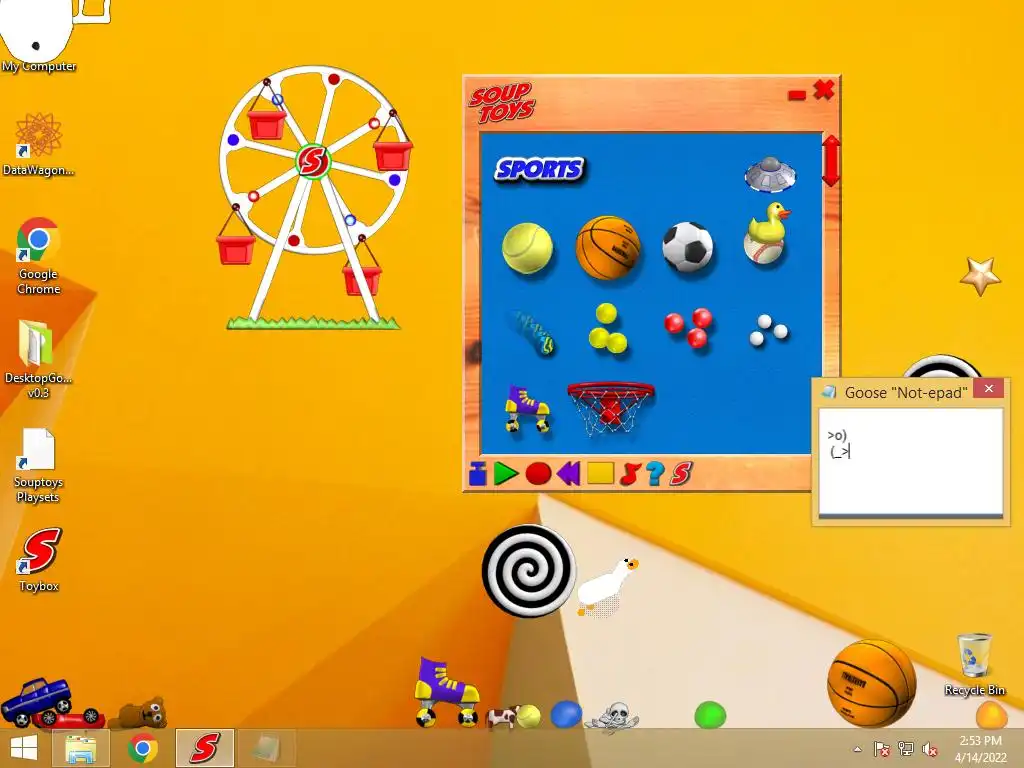Click the large basketball on the desktop
Viewport: 1024px width, 768px height.
(871, 683)
